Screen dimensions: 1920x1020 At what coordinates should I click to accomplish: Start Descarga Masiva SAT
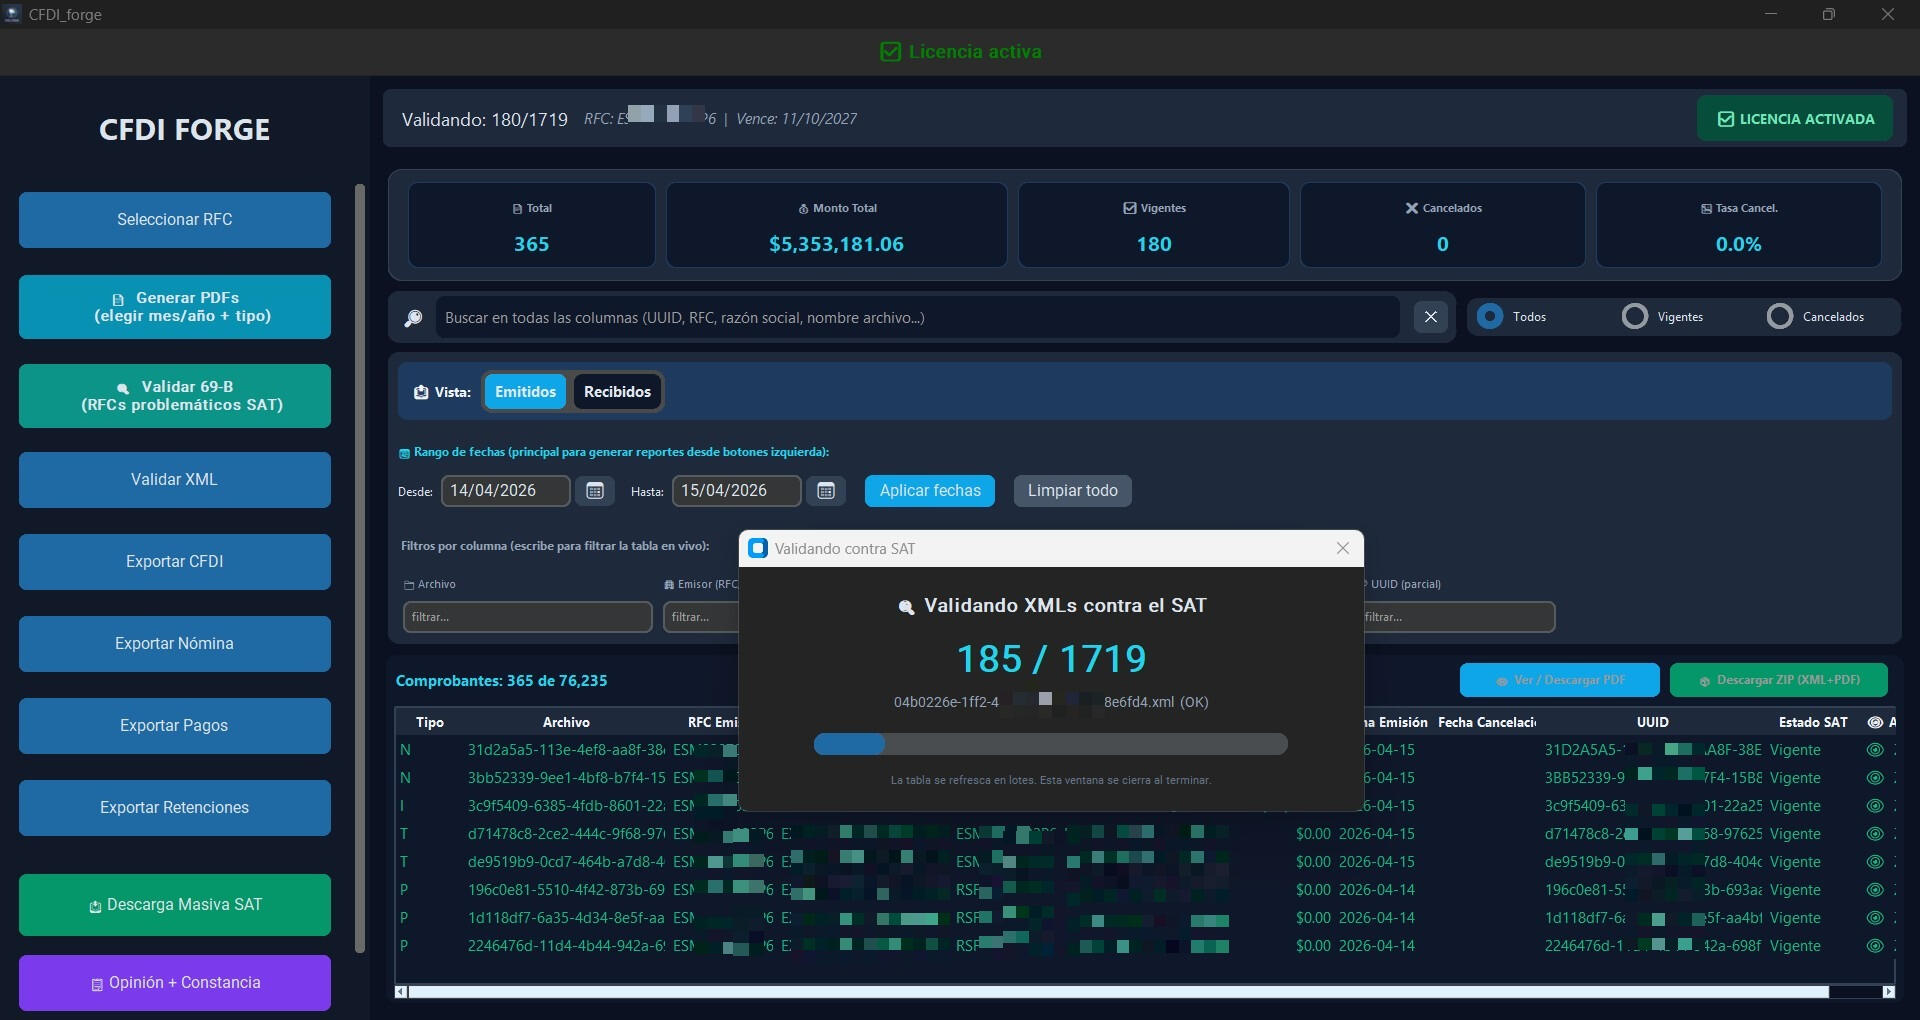coord(175,905)
